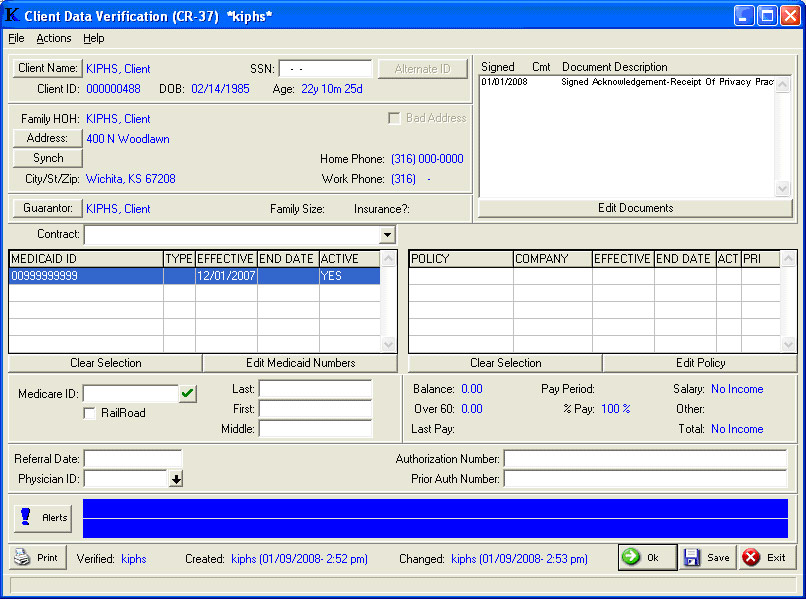Exit using the red X button

(x=765, y=558)
